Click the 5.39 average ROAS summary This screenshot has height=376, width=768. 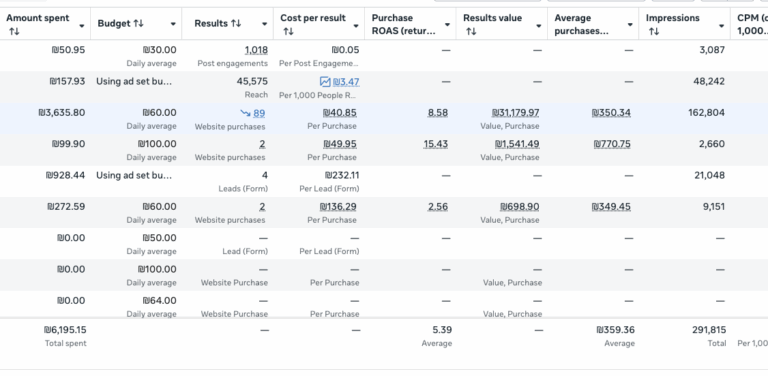[x=443, y=330]
